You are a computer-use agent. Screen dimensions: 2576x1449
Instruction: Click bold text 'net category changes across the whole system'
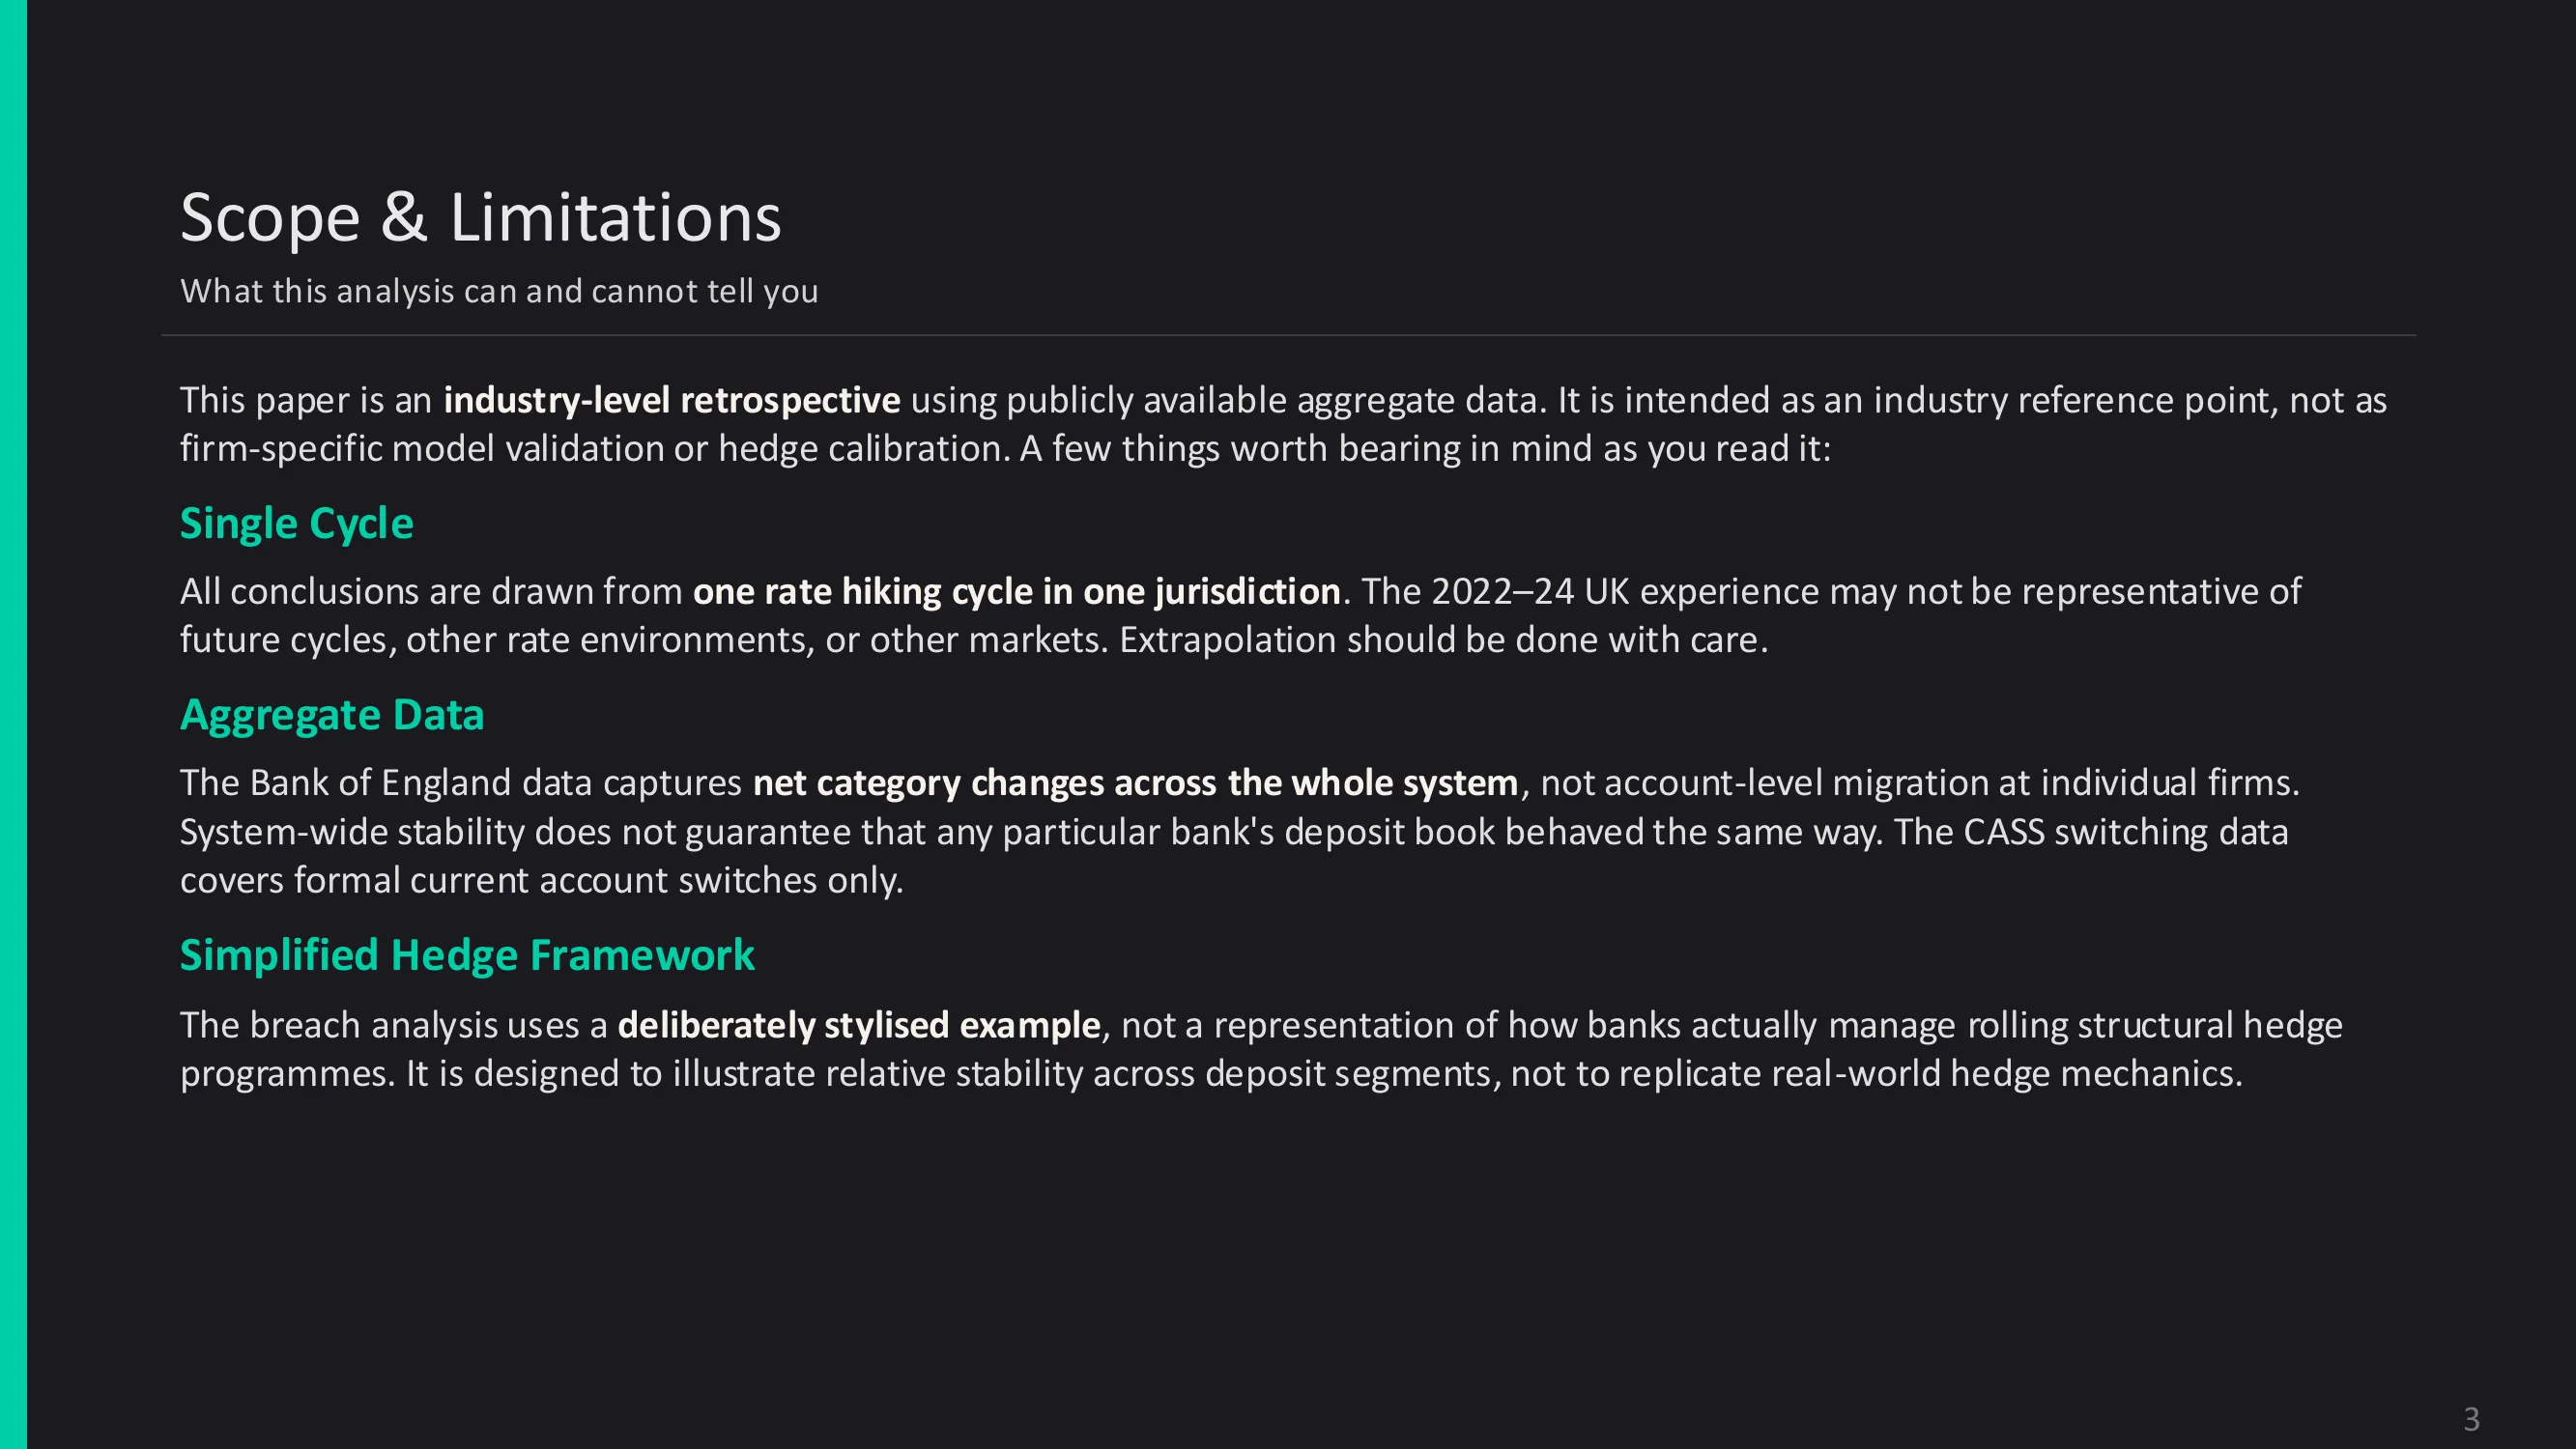coord(1134,783)
